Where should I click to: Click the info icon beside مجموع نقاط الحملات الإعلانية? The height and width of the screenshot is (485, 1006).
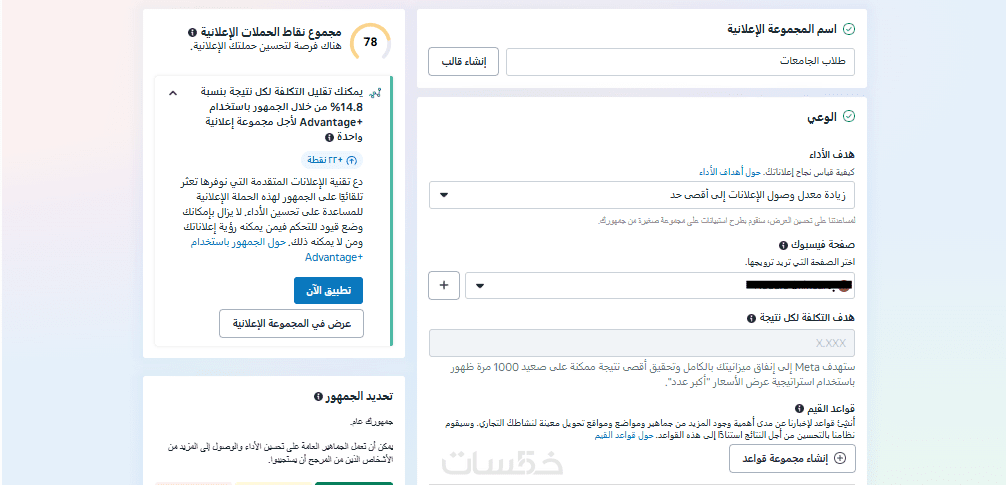coord(192,32)
